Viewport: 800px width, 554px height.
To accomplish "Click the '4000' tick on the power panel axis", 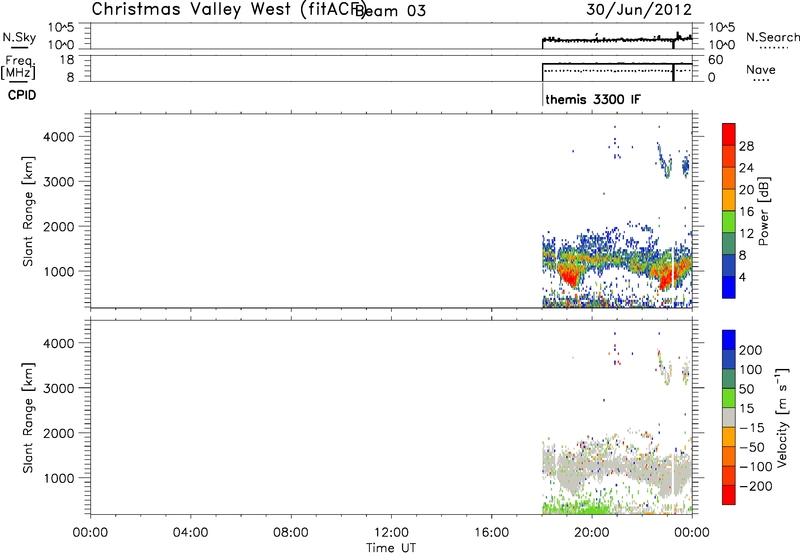I will (x=59, y=137).
